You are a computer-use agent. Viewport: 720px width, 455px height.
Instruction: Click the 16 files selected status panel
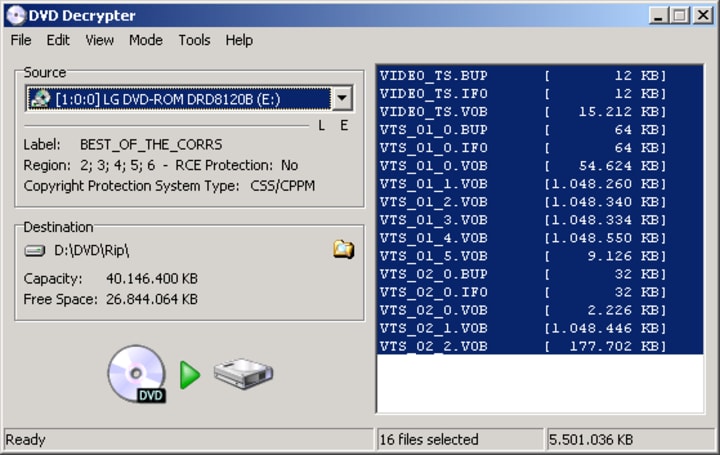click(x=460, y=440)
